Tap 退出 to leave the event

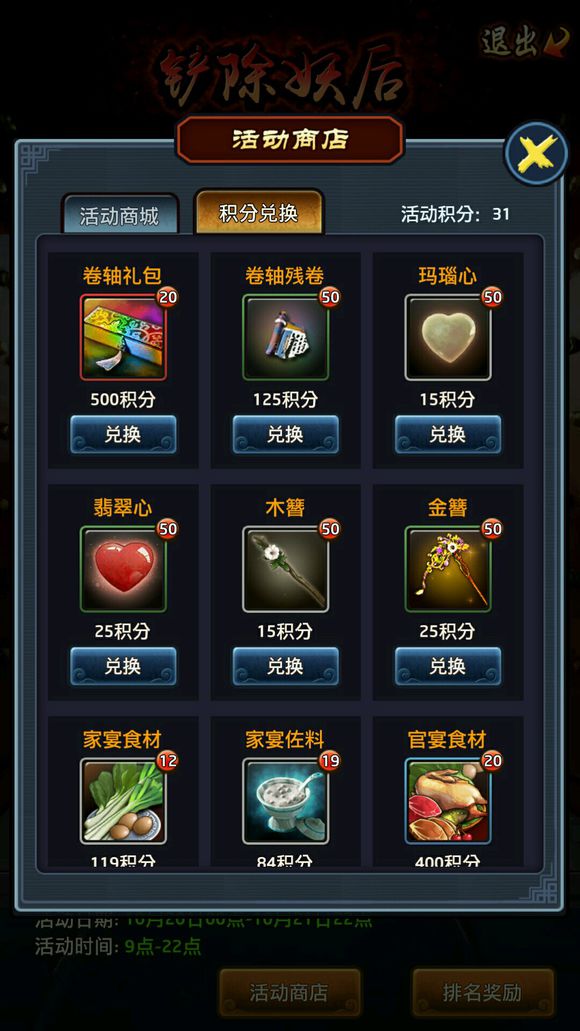pos(524,41)
